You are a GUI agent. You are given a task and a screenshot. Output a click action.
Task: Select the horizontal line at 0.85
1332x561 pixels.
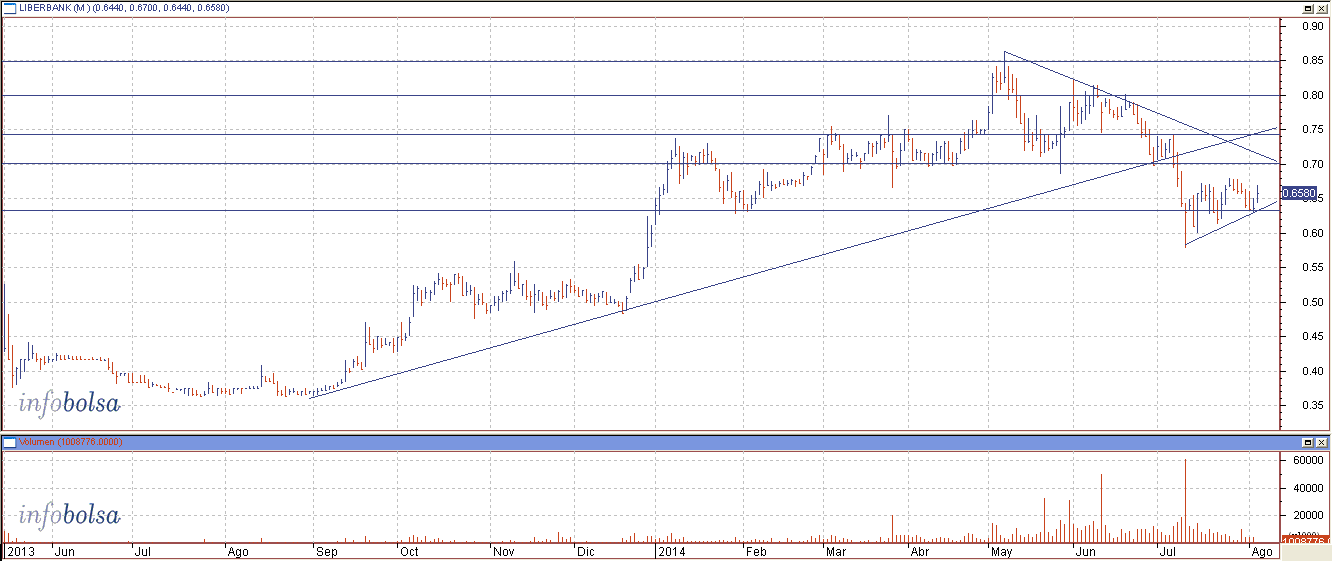pos(640,62)
